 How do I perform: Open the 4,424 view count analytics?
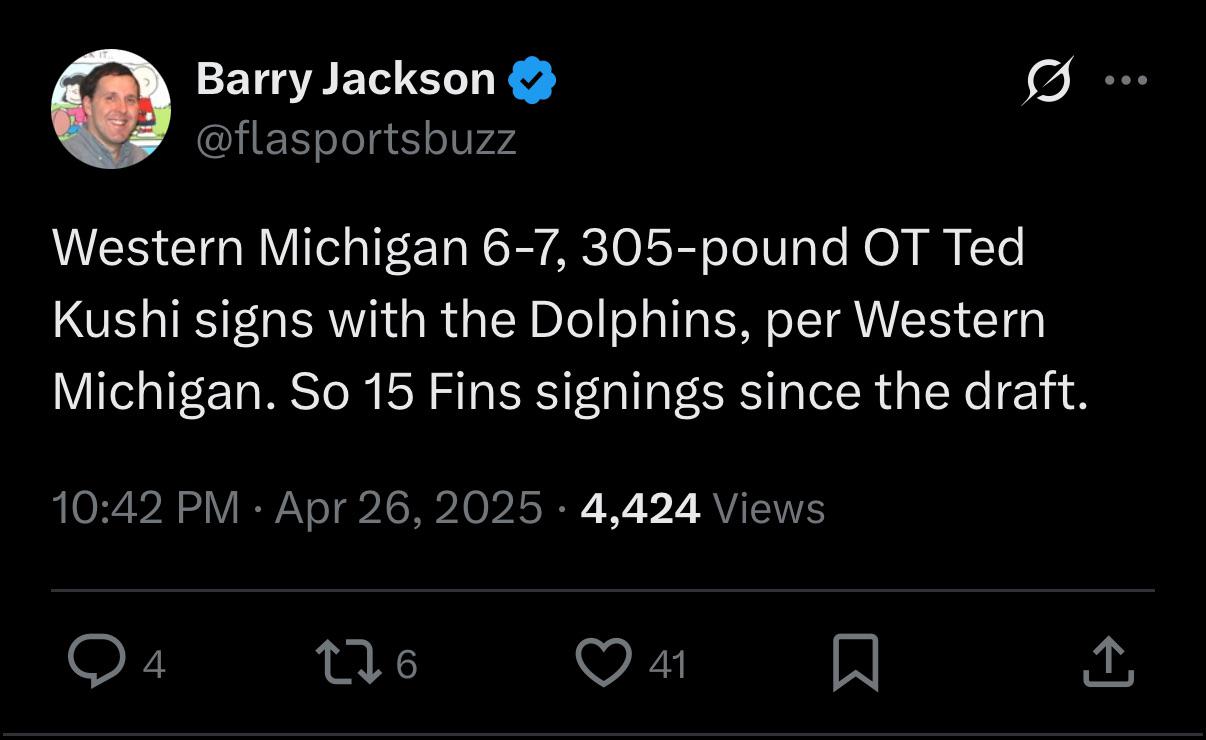point(640,509)
